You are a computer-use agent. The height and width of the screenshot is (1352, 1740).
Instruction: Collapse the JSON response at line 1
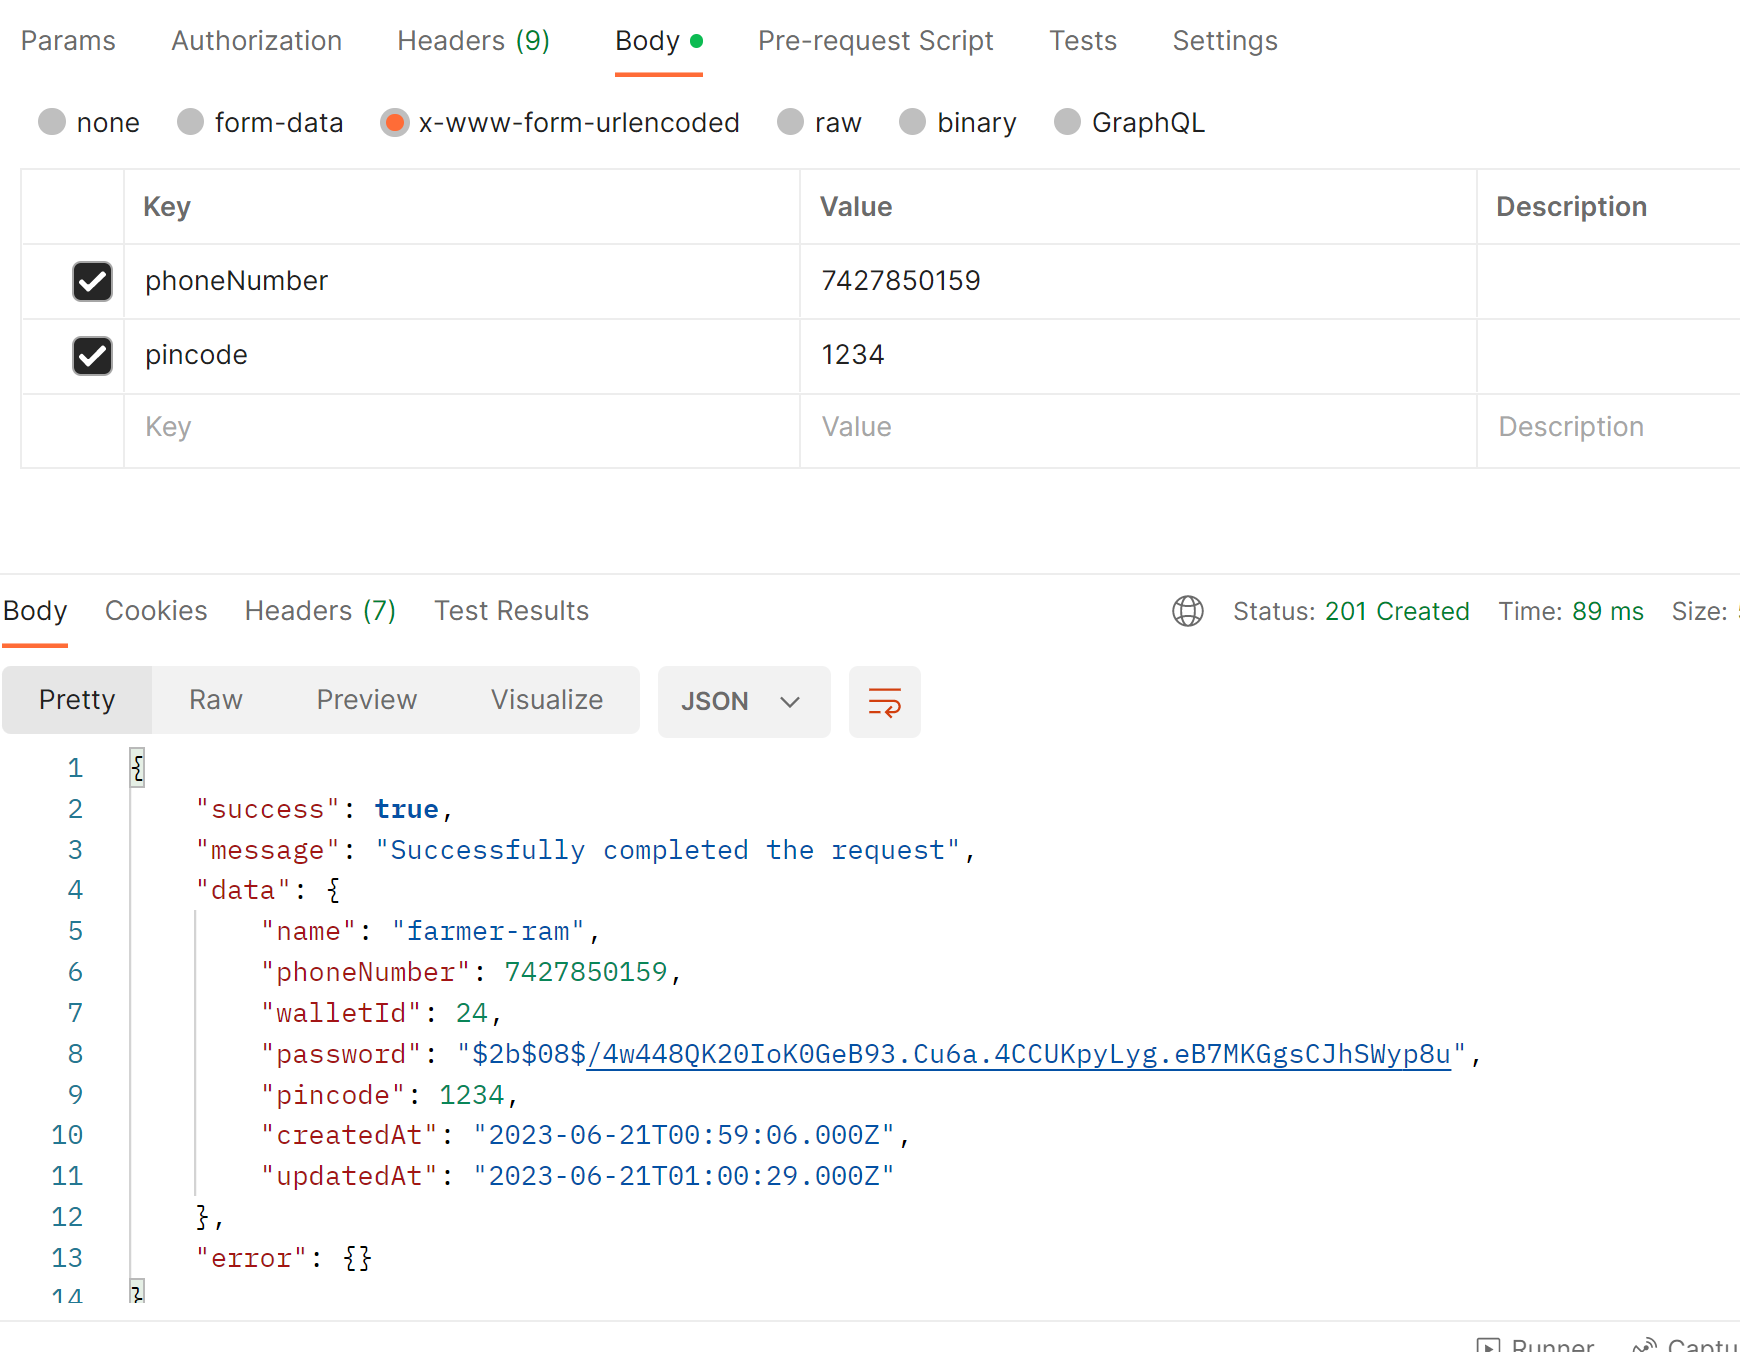click(x=137, y=767)
